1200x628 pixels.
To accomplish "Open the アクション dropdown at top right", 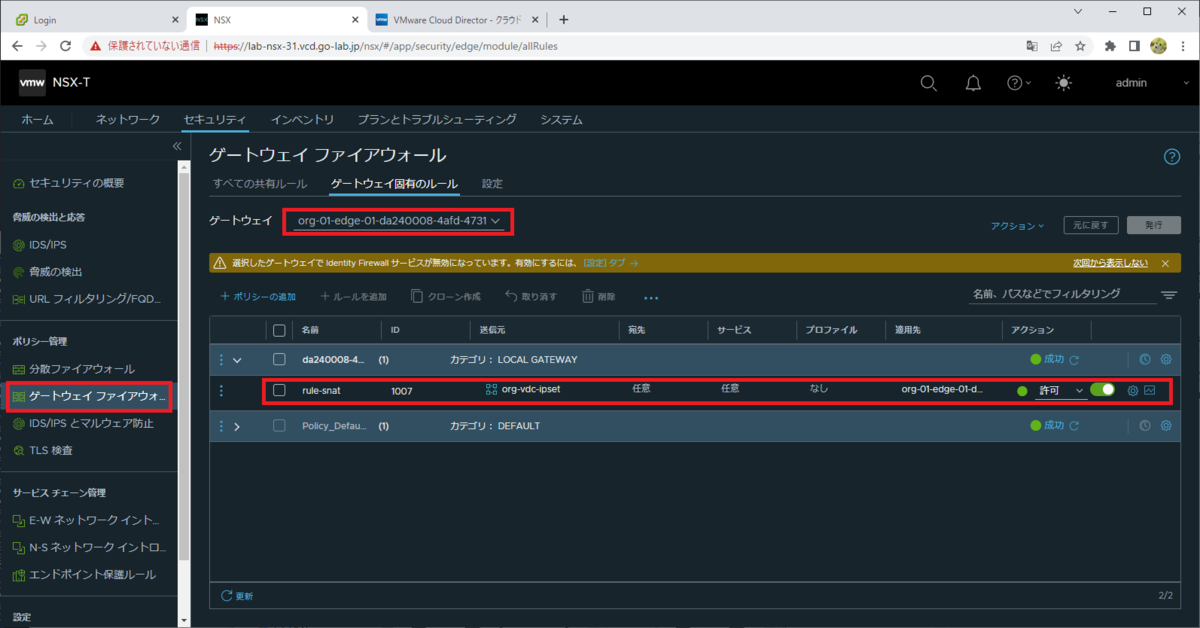I will (1017, 226).
